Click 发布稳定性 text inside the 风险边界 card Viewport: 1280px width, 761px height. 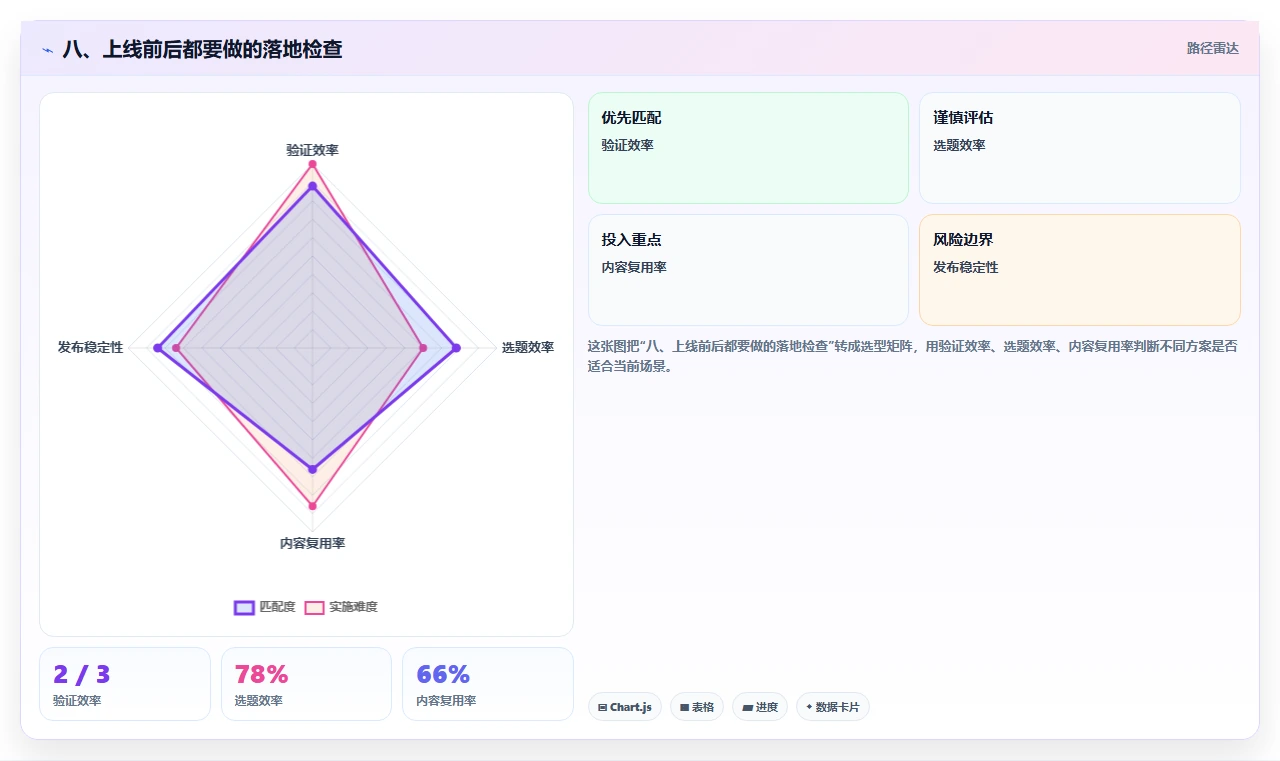(966, 267)
